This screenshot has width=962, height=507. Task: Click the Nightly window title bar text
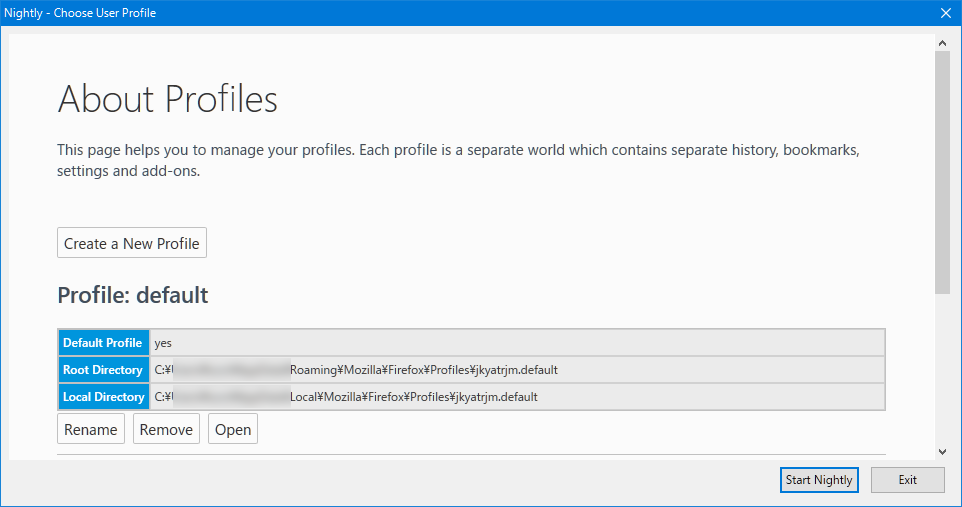point(81,13)
